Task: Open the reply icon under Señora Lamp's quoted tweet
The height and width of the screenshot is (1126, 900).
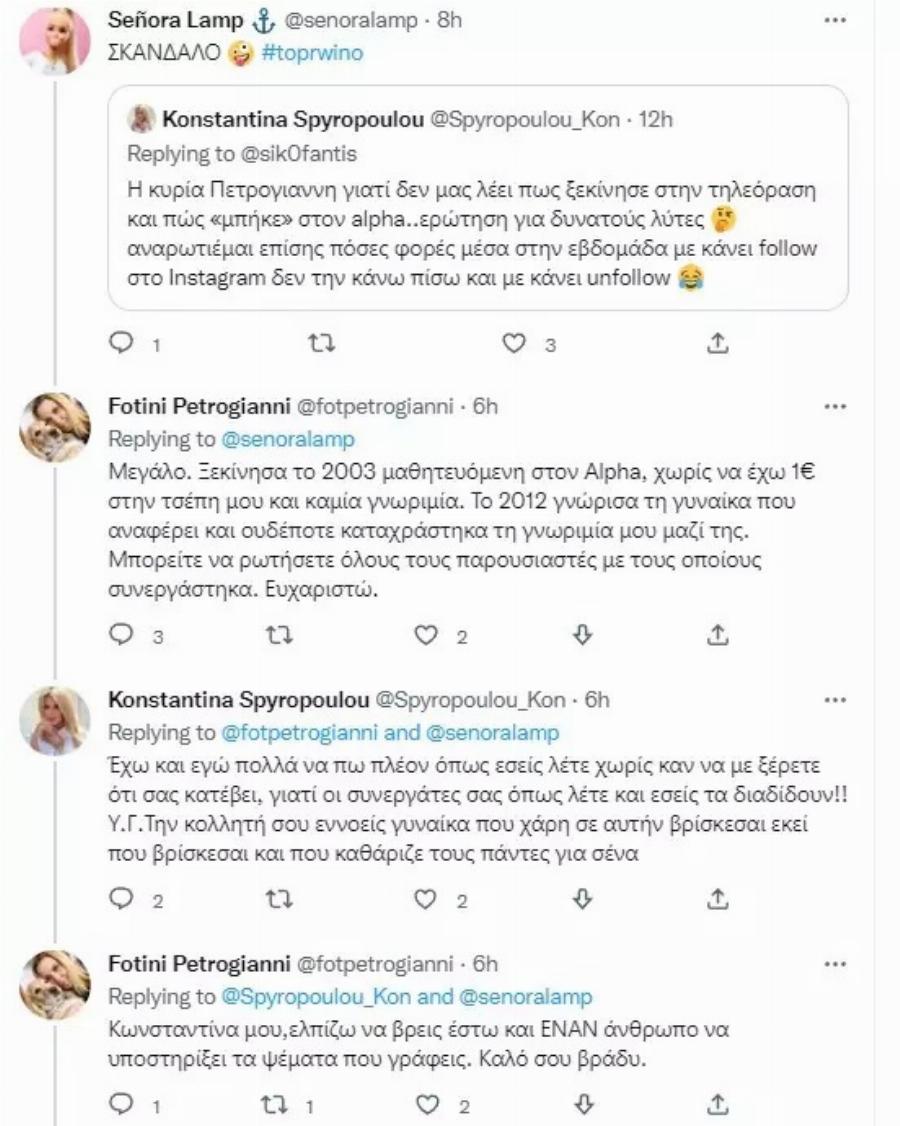Action: (x=121, y=345)
